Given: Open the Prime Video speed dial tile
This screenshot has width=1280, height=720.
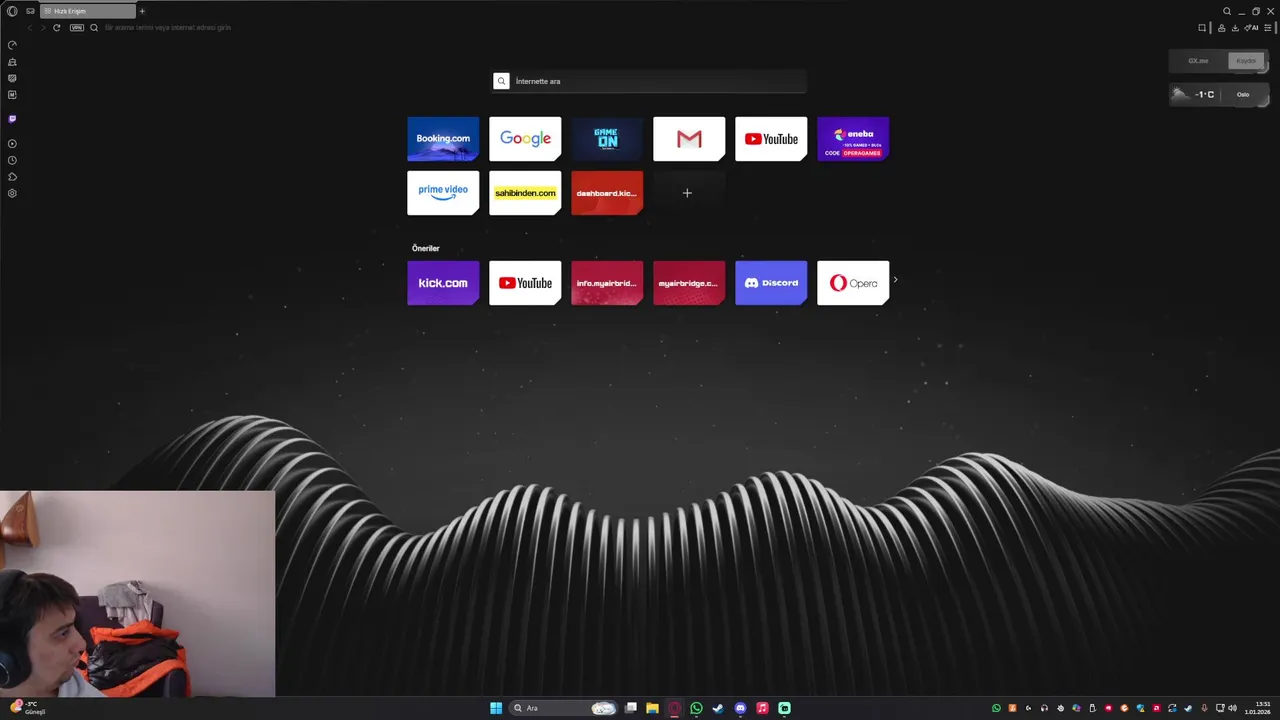Looking at the screenshot, I should pyautogui.click(x=443, y=193).
